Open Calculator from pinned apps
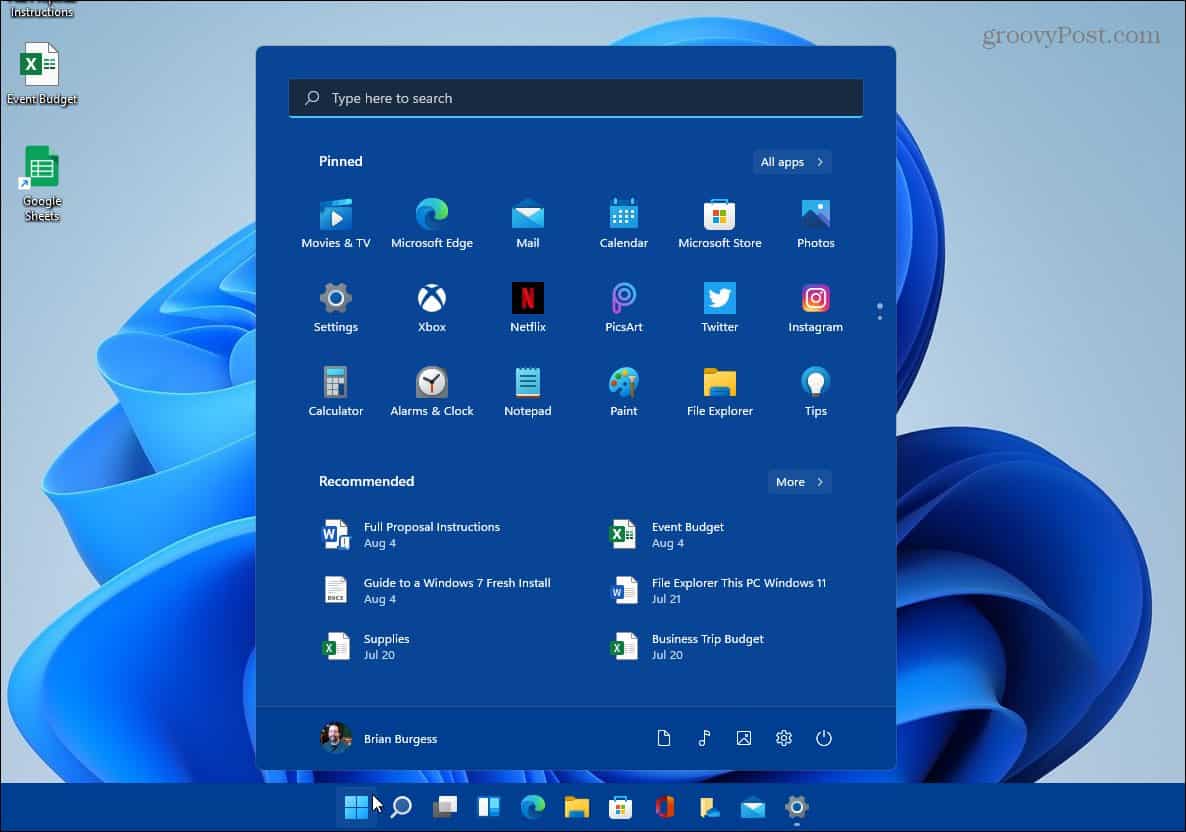Screen dimensions: 1186x832 [335, 382]
